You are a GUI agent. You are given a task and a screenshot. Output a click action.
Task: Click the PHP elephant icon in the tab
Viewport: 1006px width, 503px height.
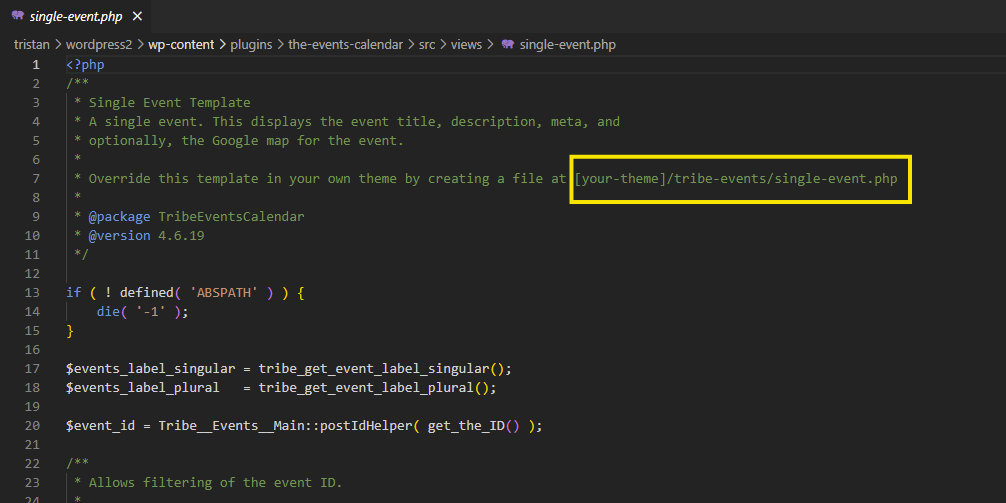tap(18, 16)
